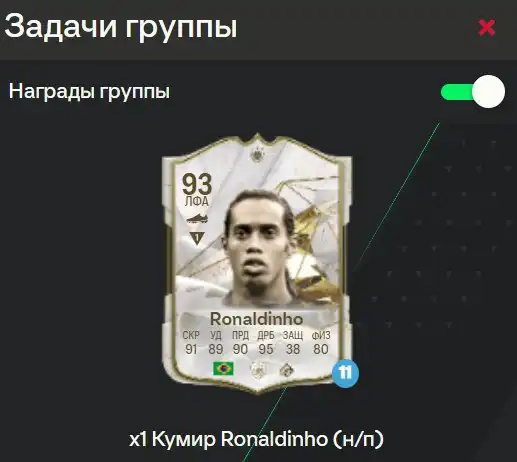
Task: Click the blue 11 badge on the card
Action: pyautogui.click(x=345, y=373)
